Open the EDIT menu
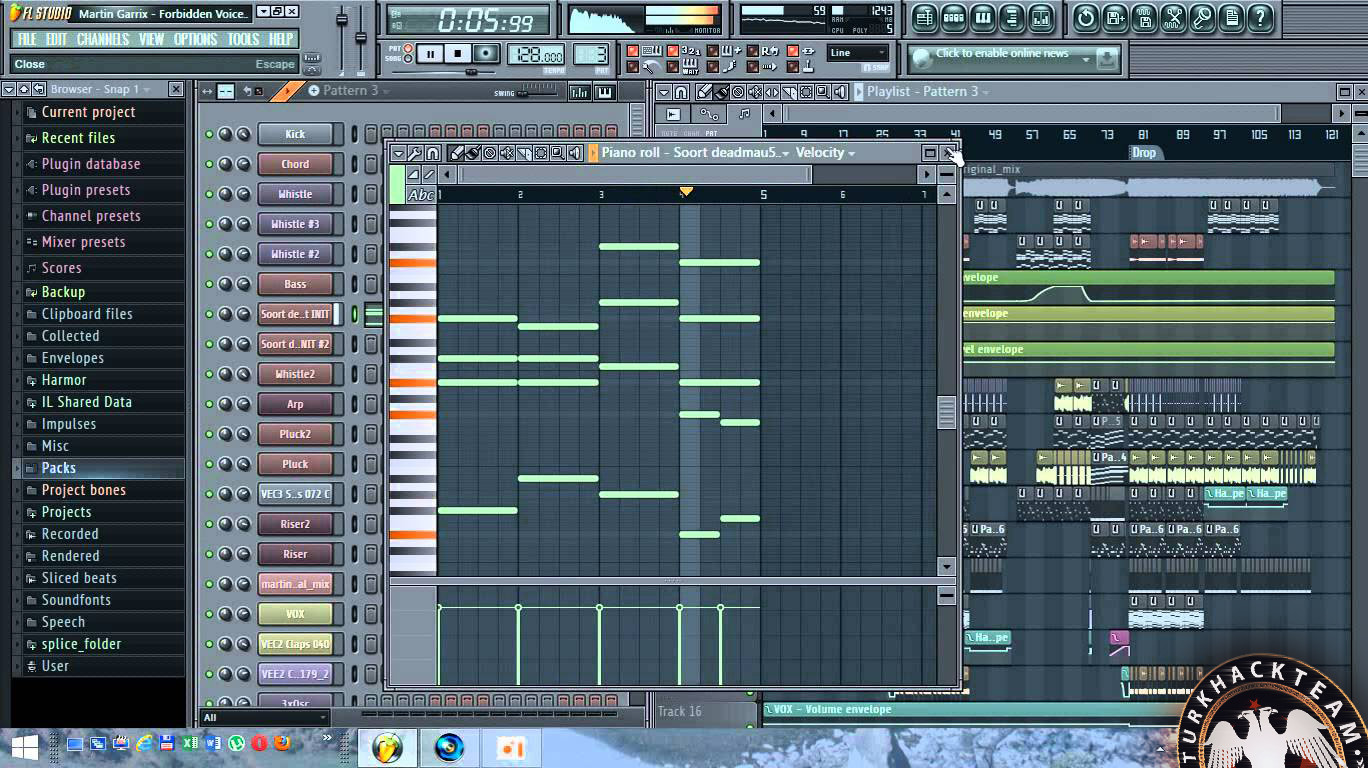Viewport: 1368px width, 768px height. 56,39
